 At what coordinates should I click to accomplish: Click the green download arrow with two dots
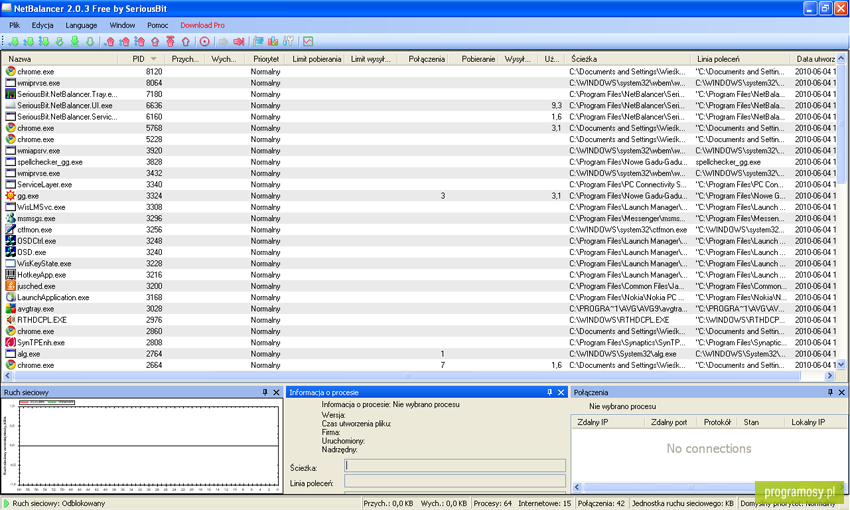(29, 41)
